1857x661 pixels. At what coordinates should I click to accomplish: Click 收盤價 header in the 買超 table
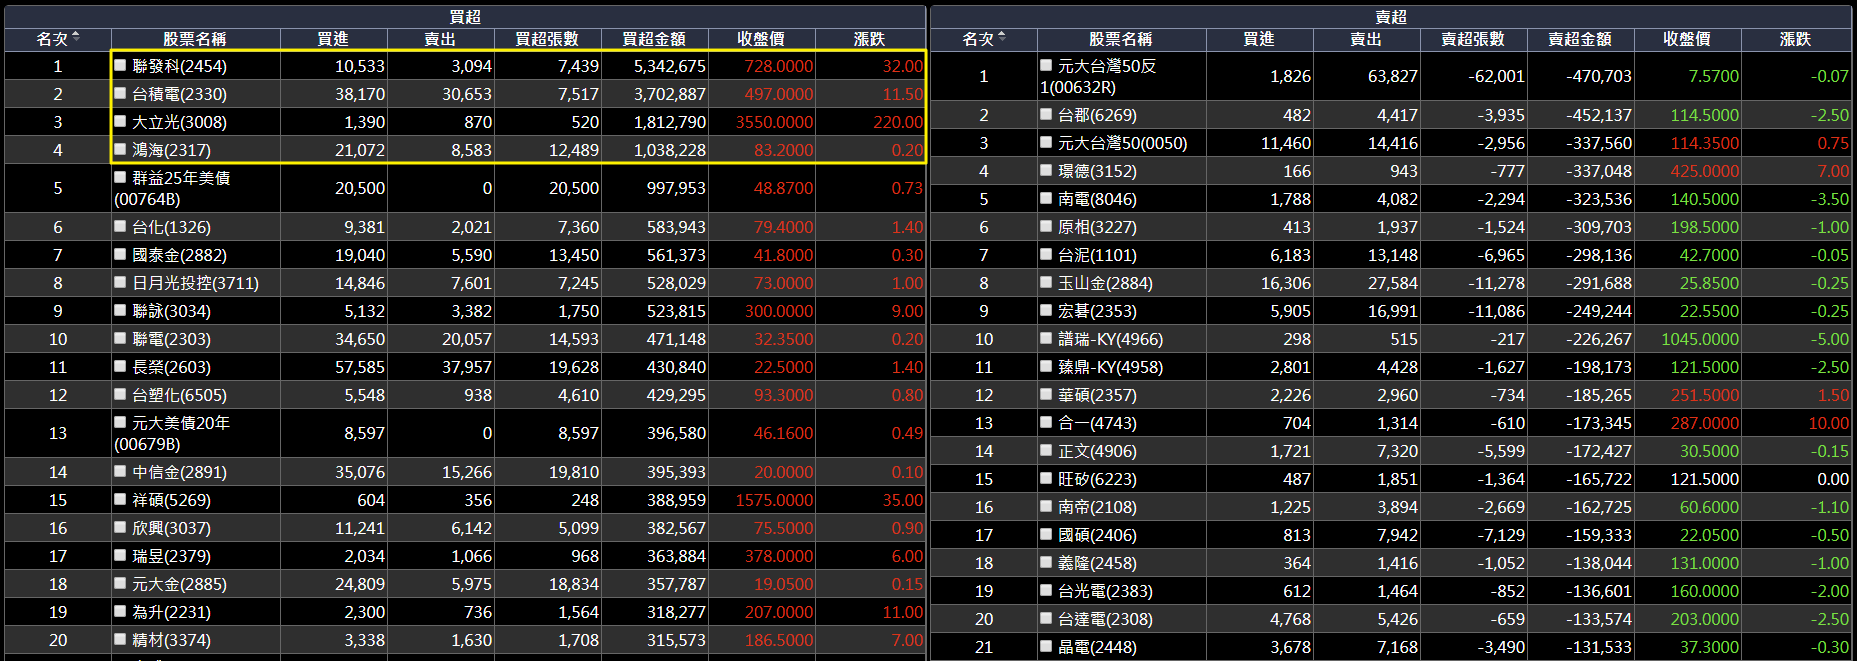point(761,39)
